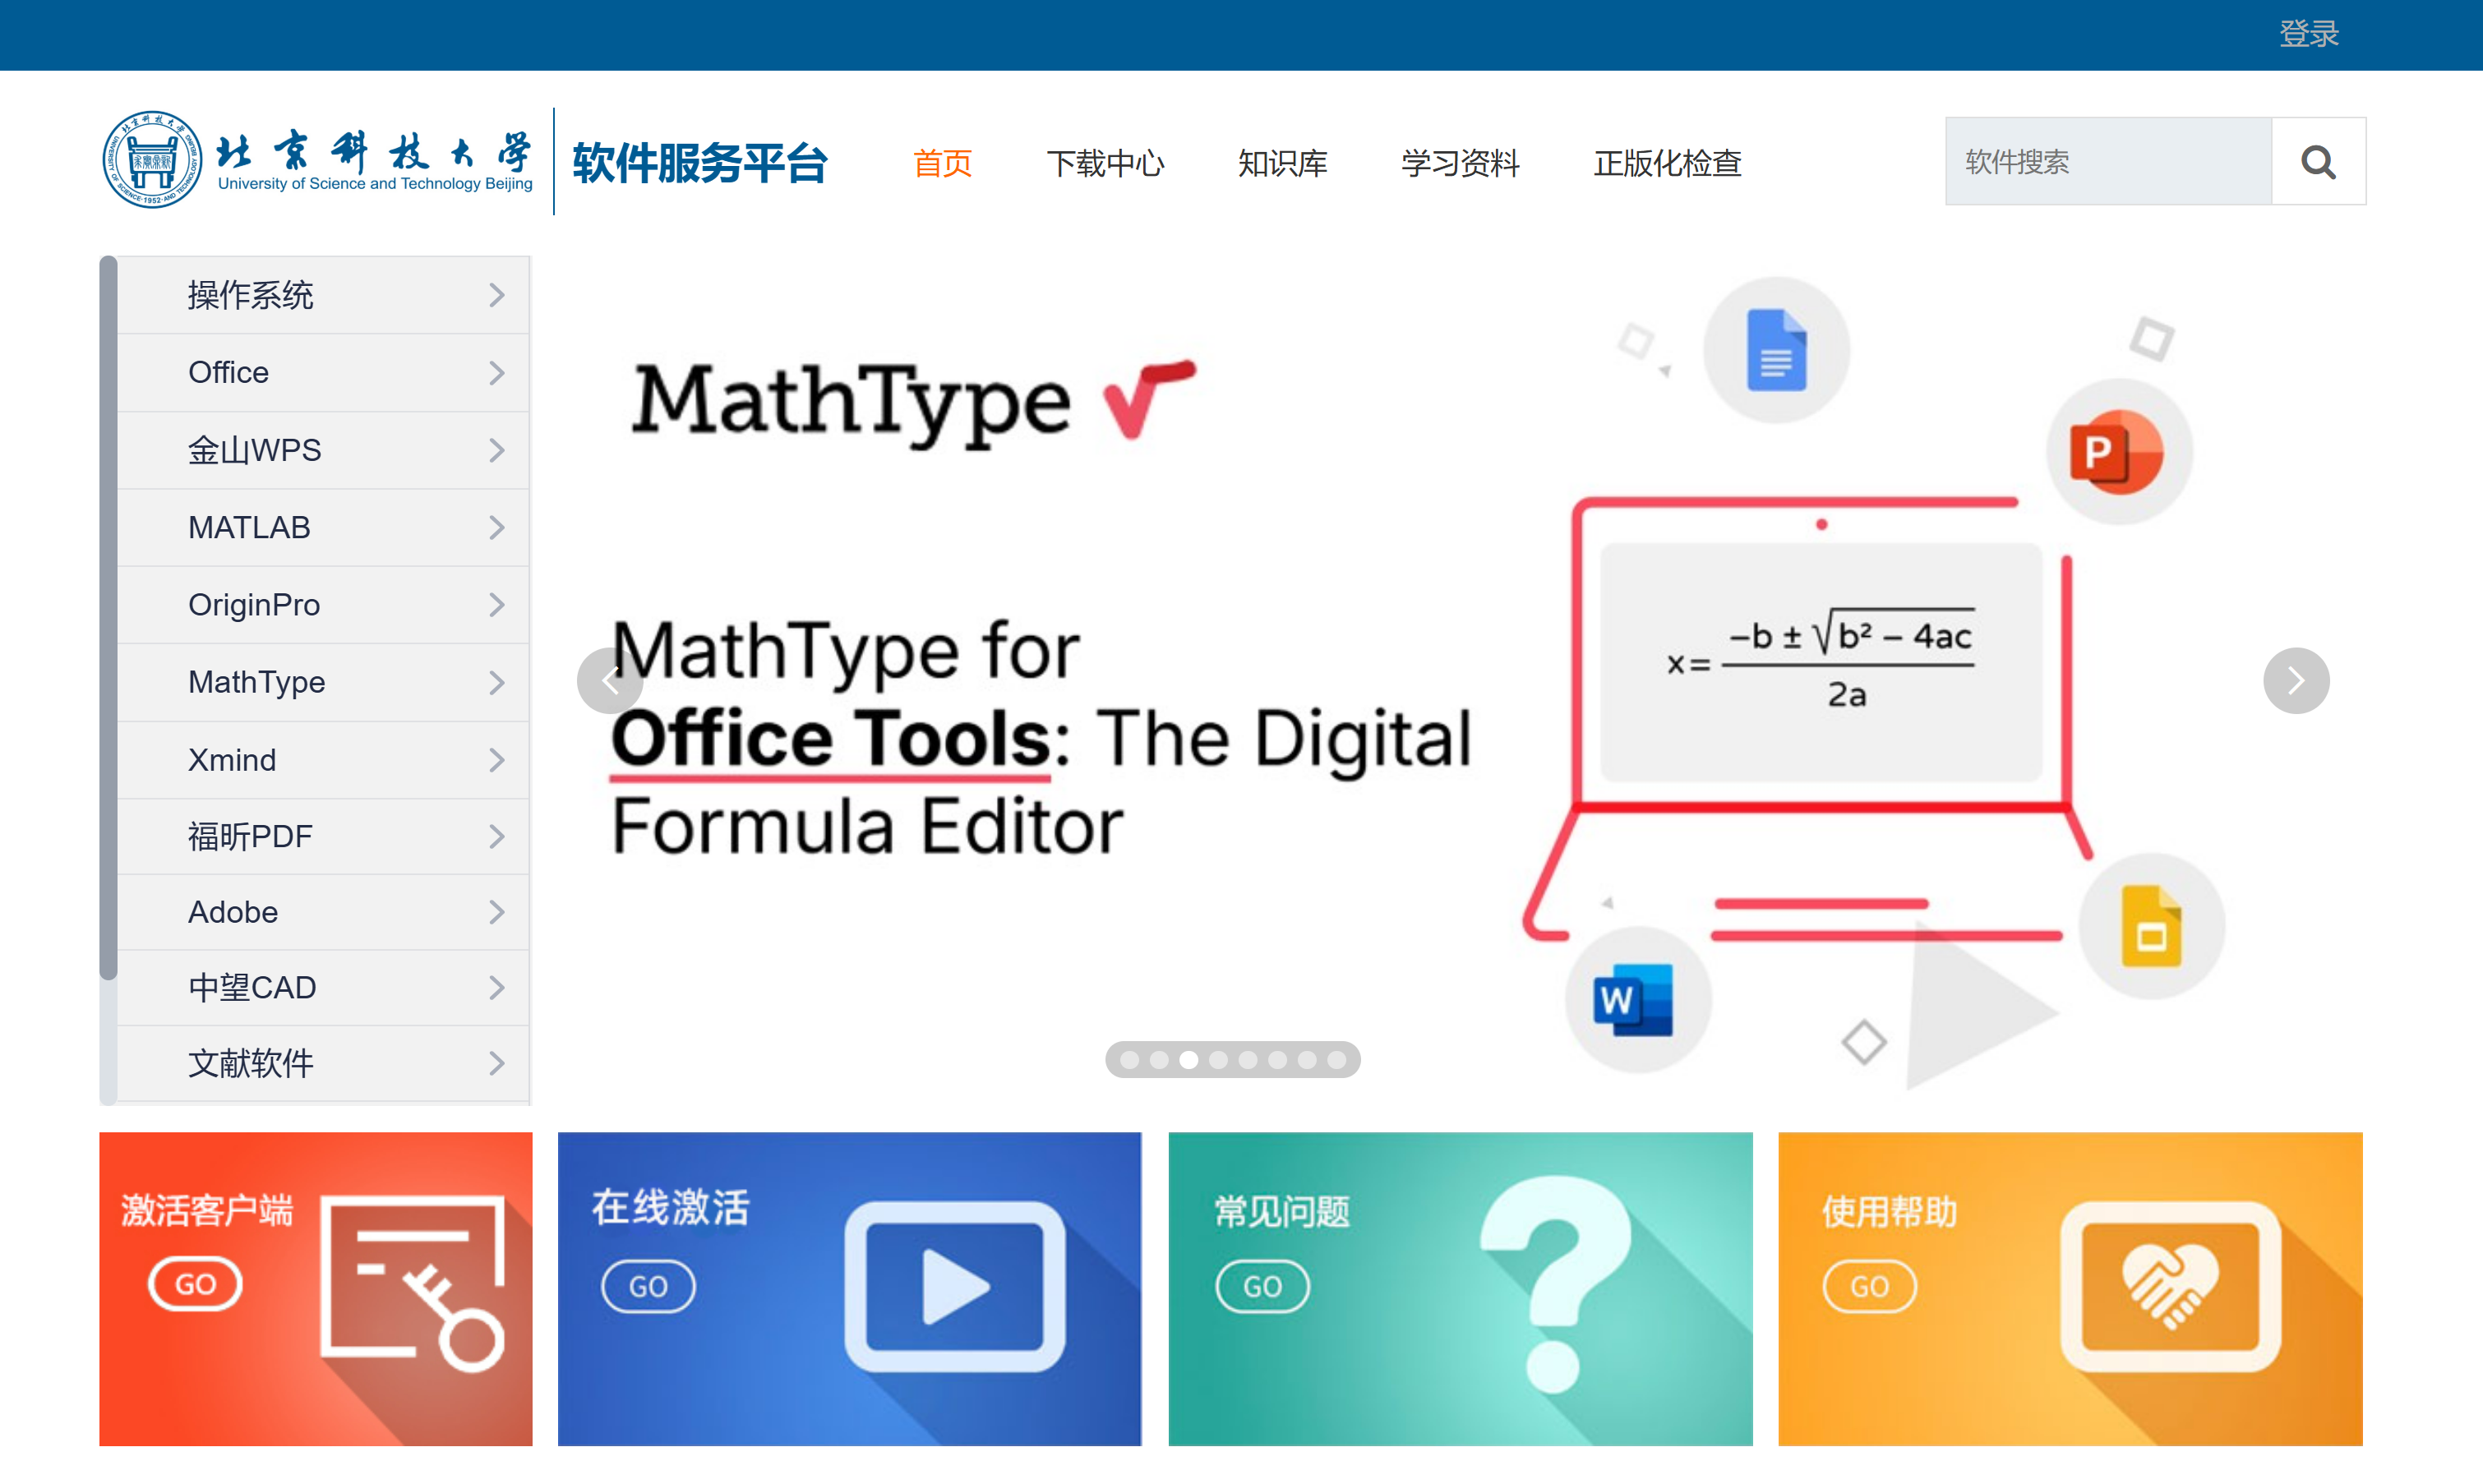Click the university seal logo
Image resolution: width=2483 pixels, height=1484 pixels.
[152, 160]
